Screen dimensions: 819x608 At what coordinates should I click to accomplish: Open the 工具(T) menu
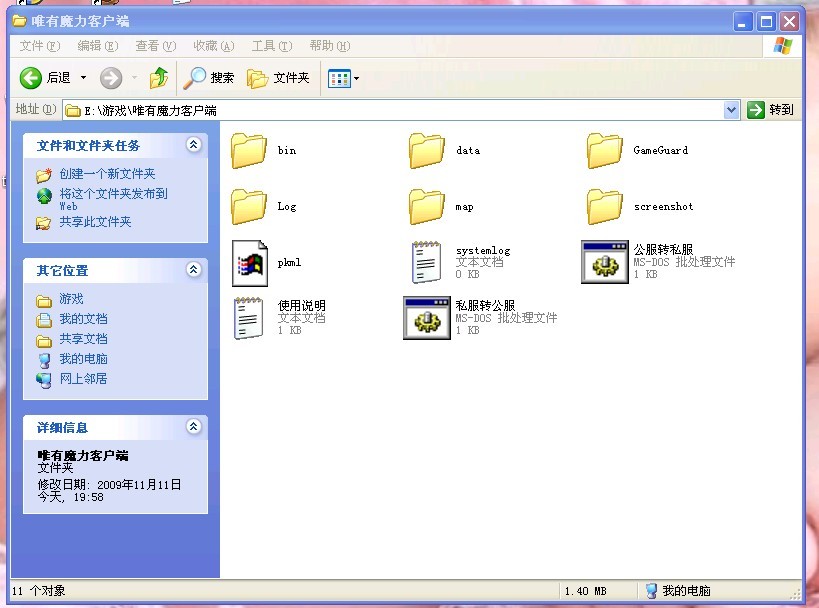pos(272,46)
